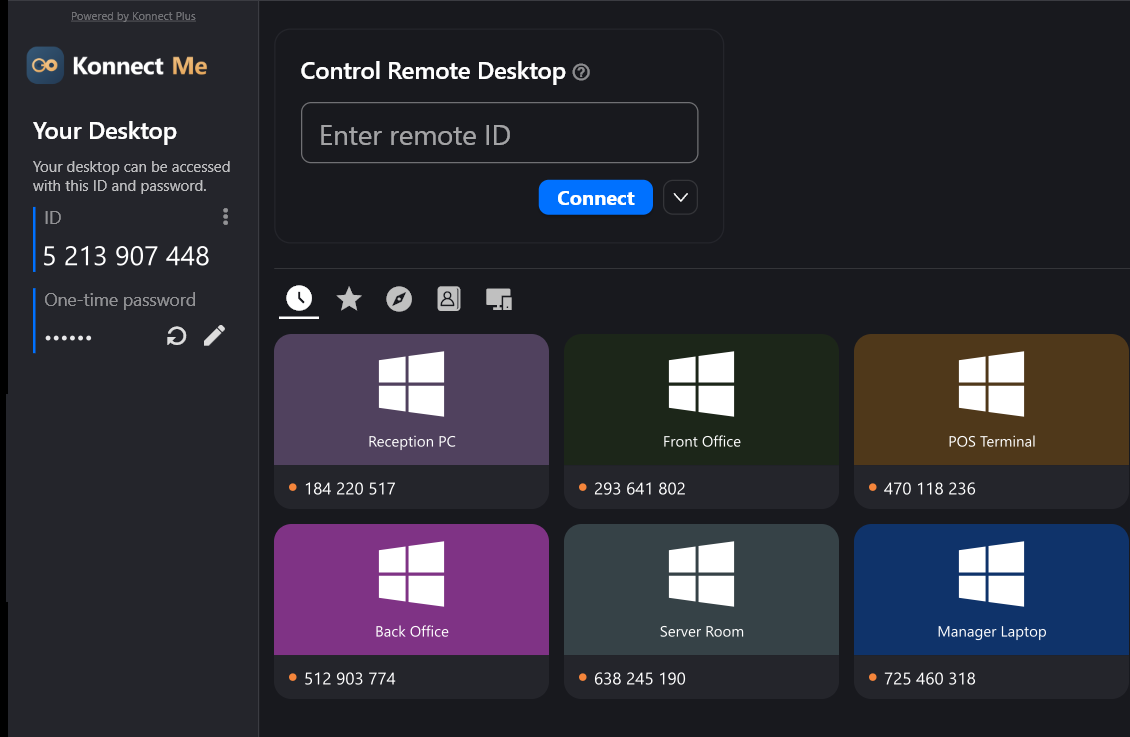Open the ID options three-dot menu

226,217
